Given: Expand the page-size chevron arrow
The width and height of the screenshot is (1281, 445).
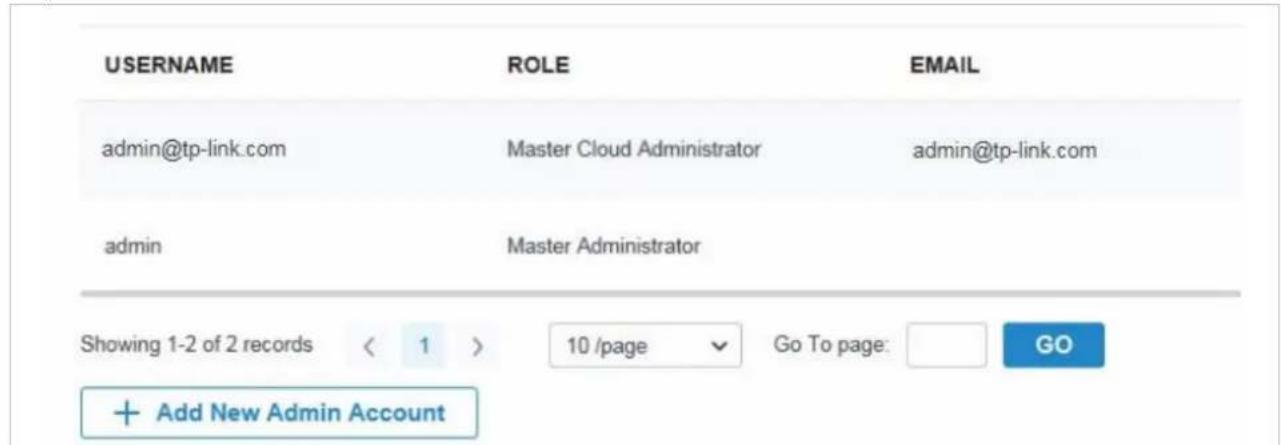Looking at the screenshot, I should 717,347.
